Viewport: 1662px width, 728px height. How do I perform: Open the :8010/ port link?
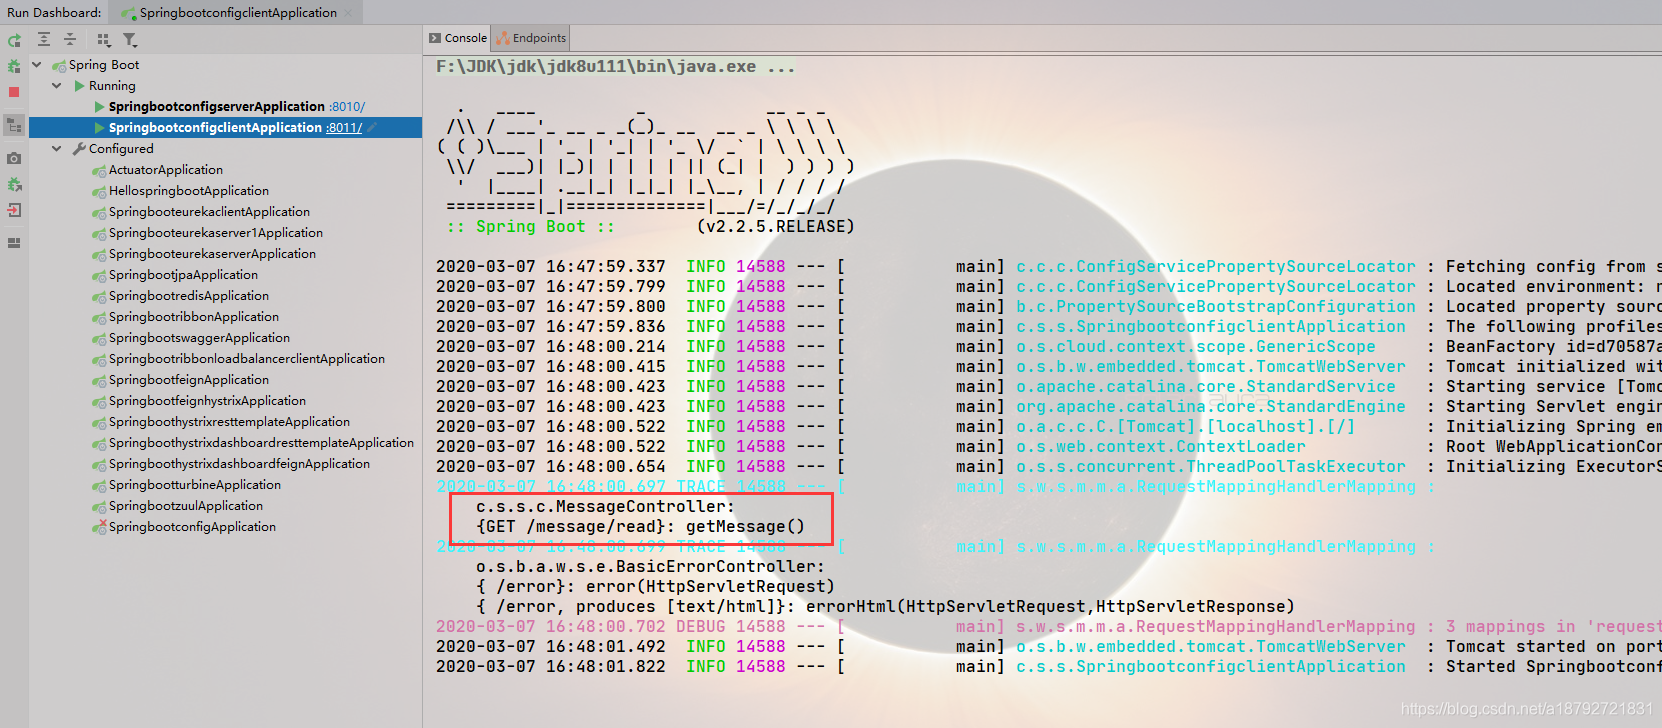[x=347, y=107]
